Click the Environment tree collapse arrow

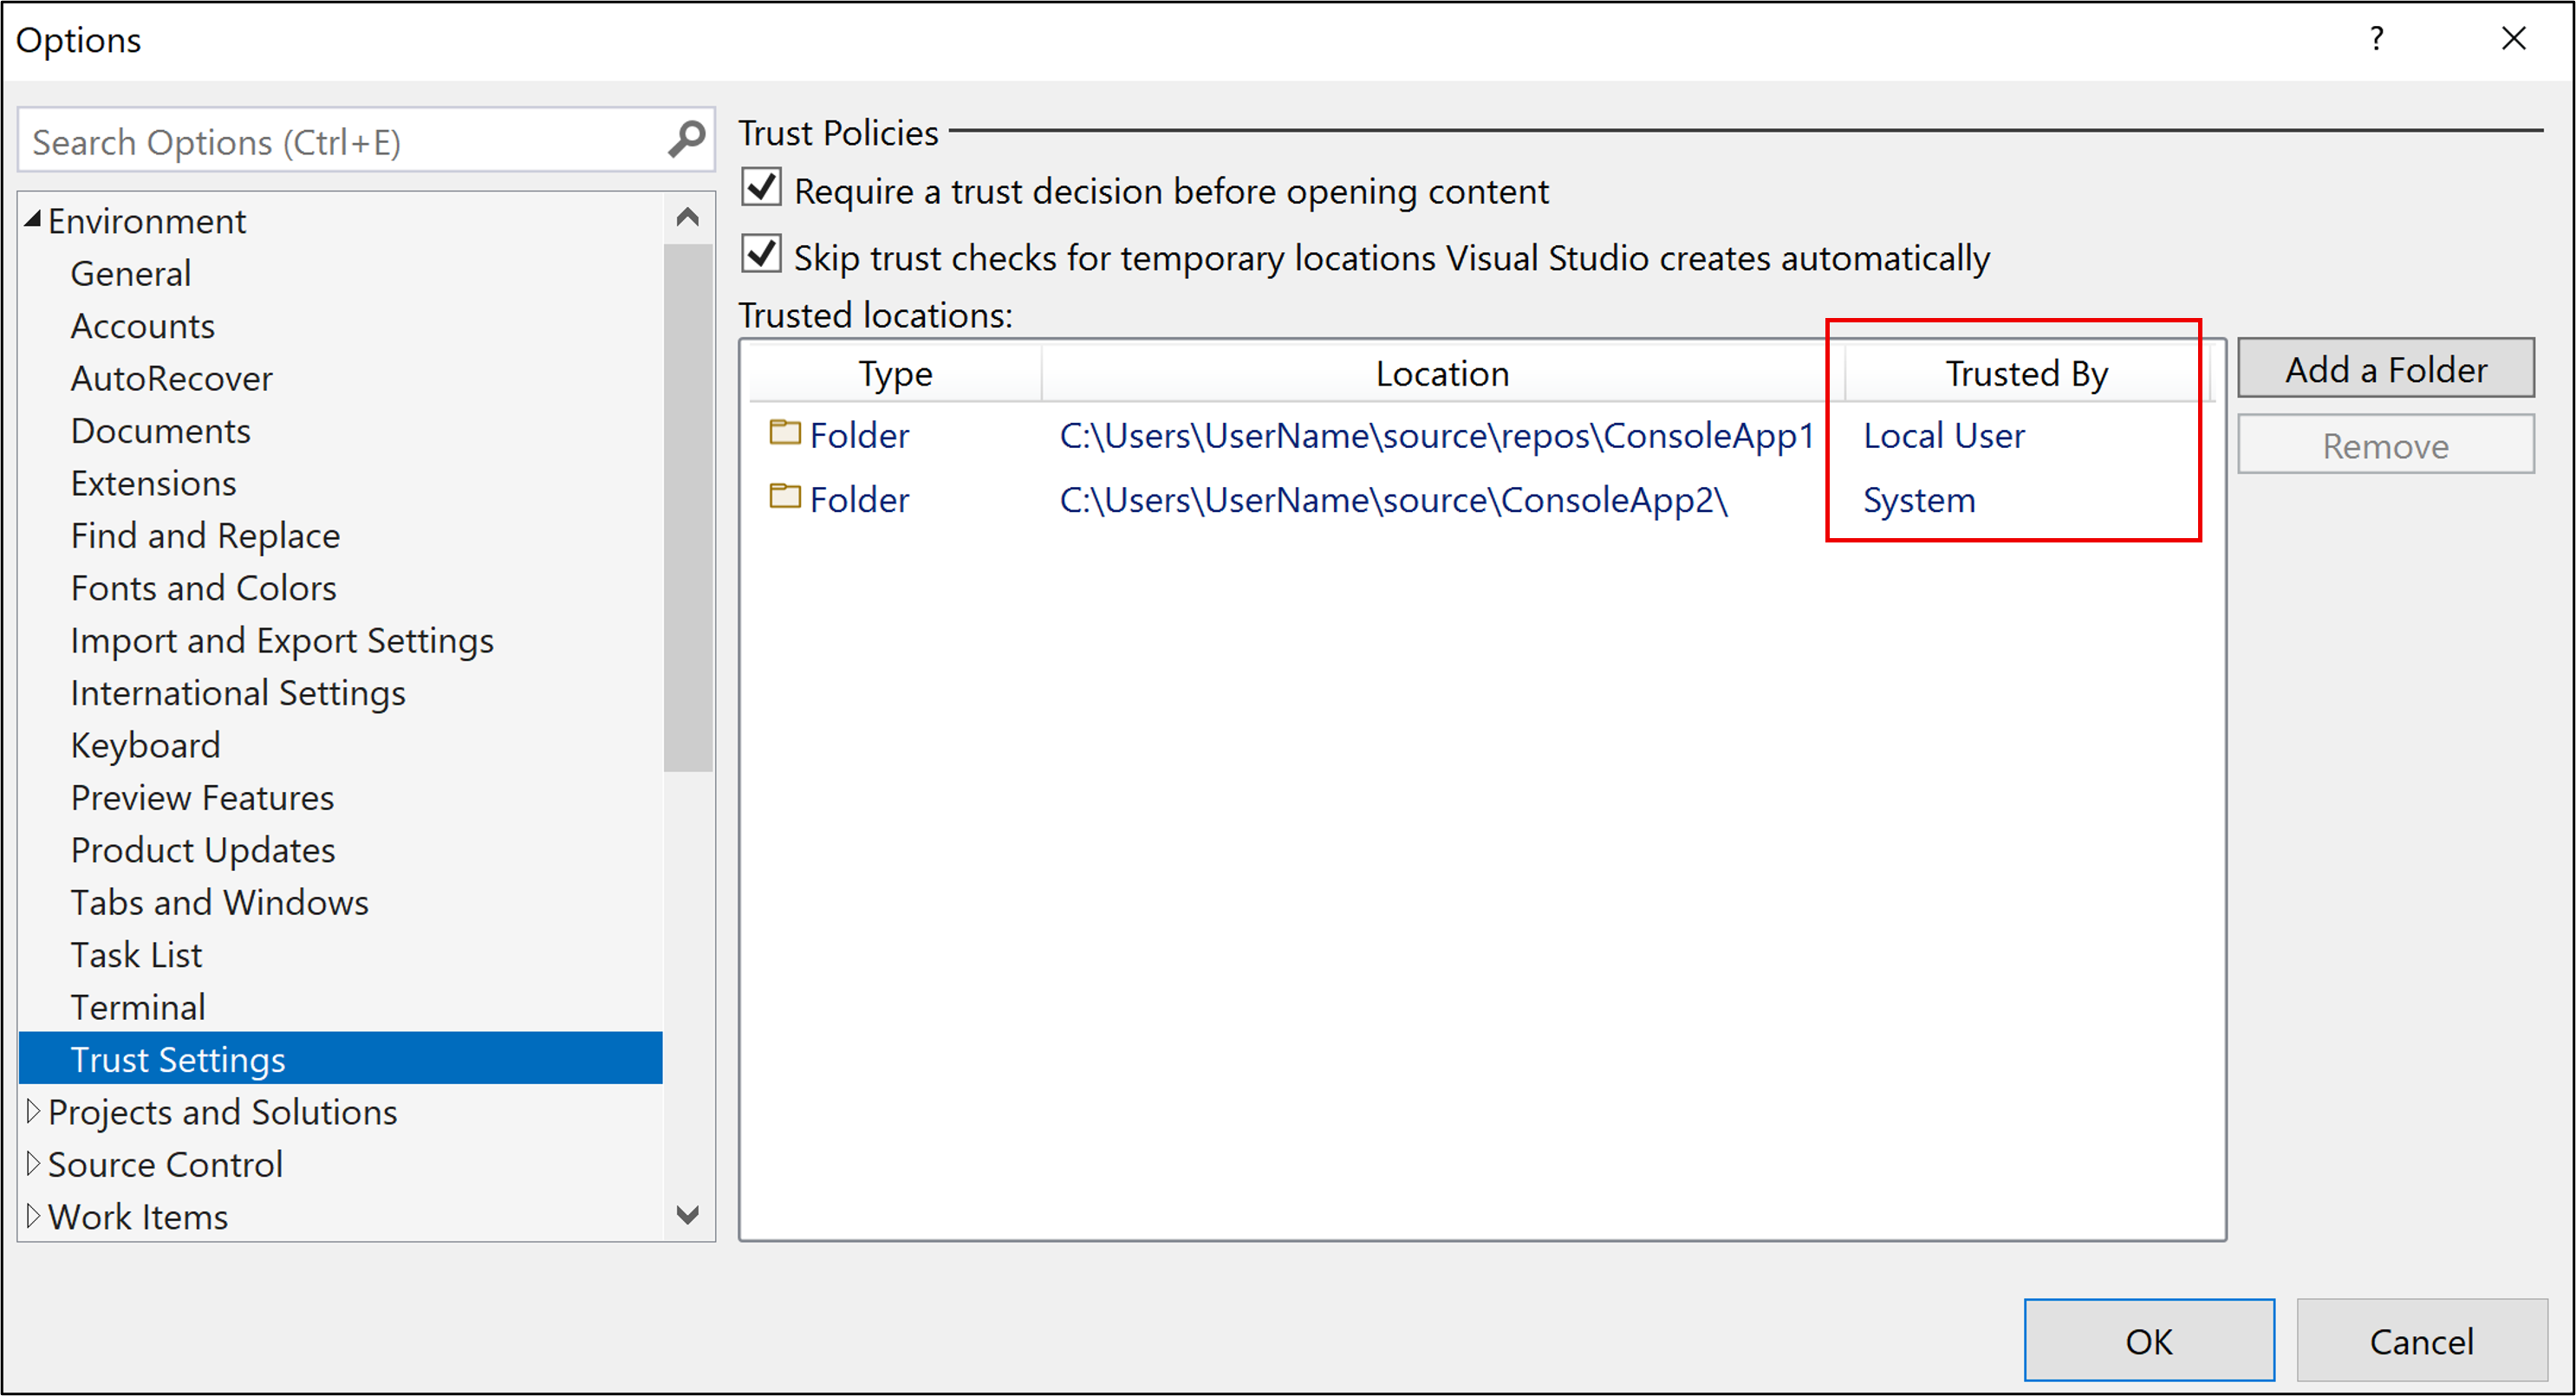pyautogui.click(x=31, y=218)
